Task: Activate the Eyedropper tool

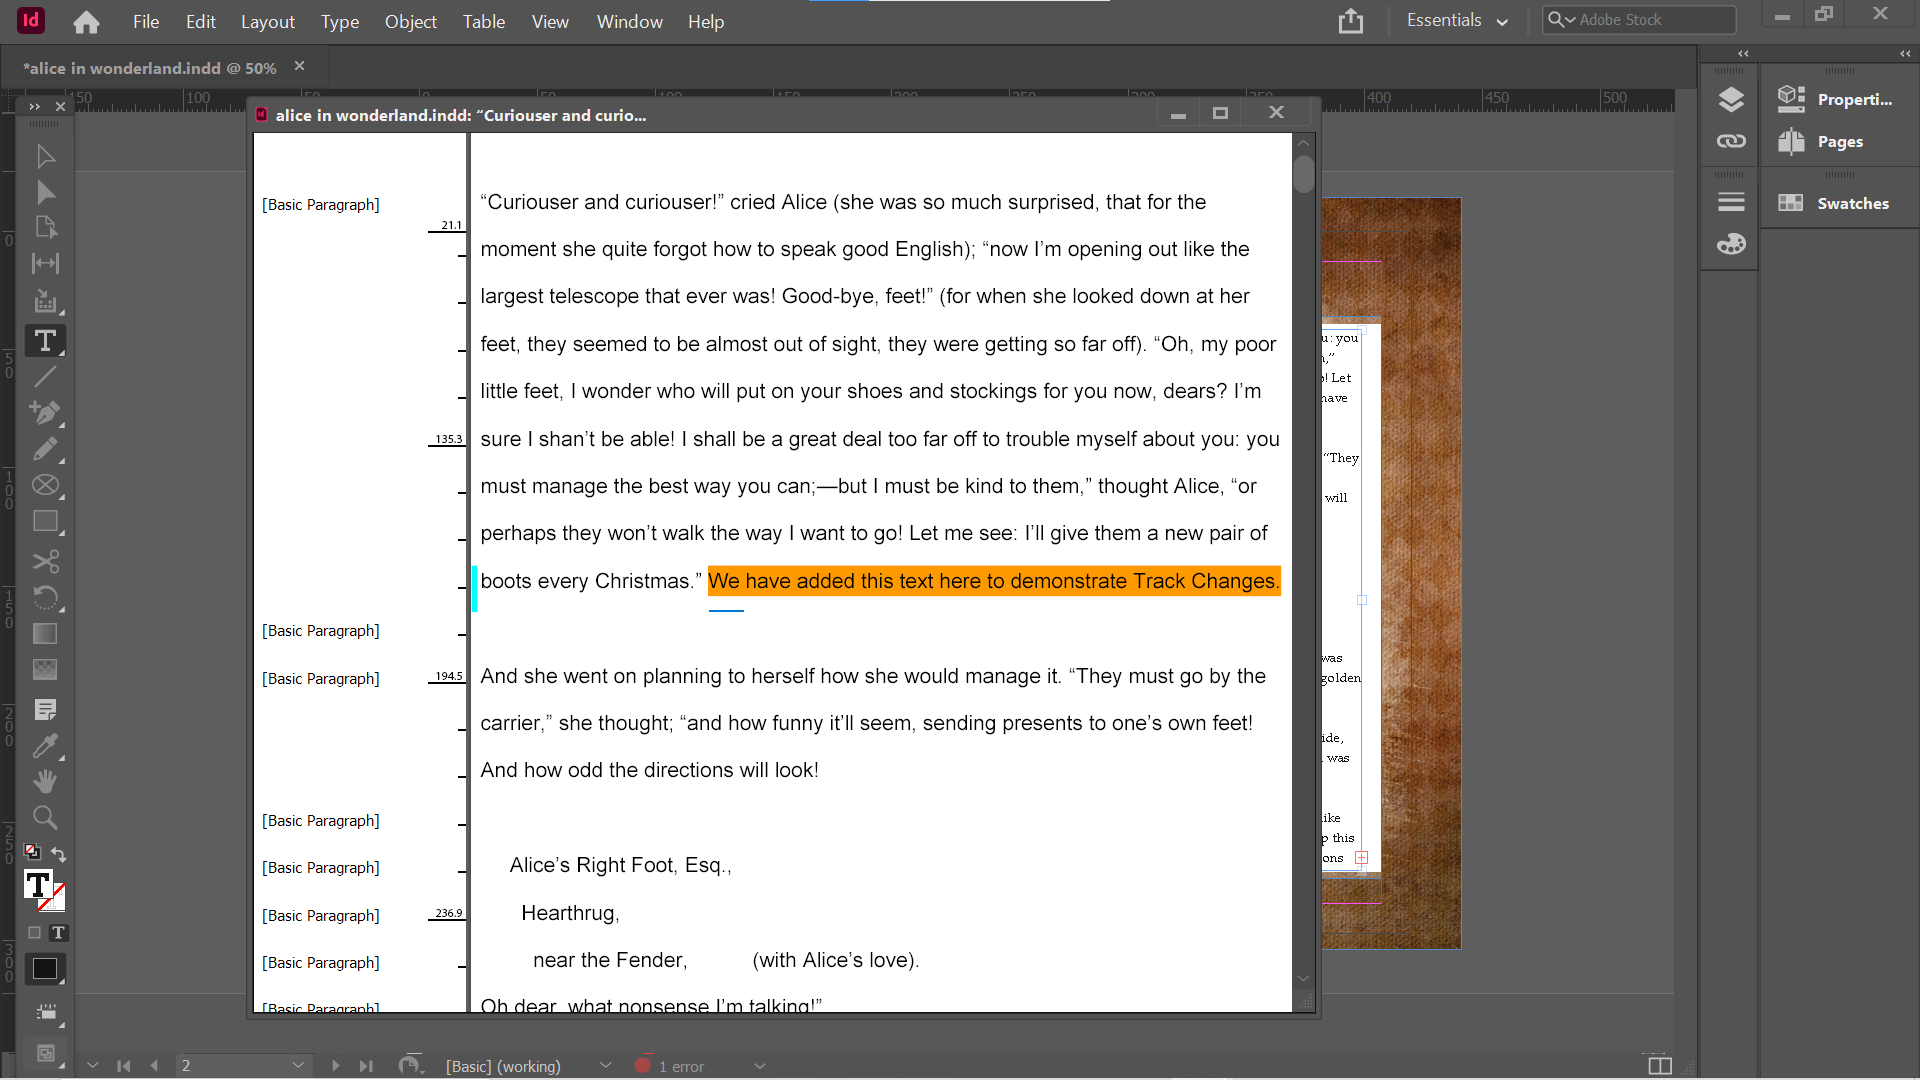Action: [x=45, y=745]
